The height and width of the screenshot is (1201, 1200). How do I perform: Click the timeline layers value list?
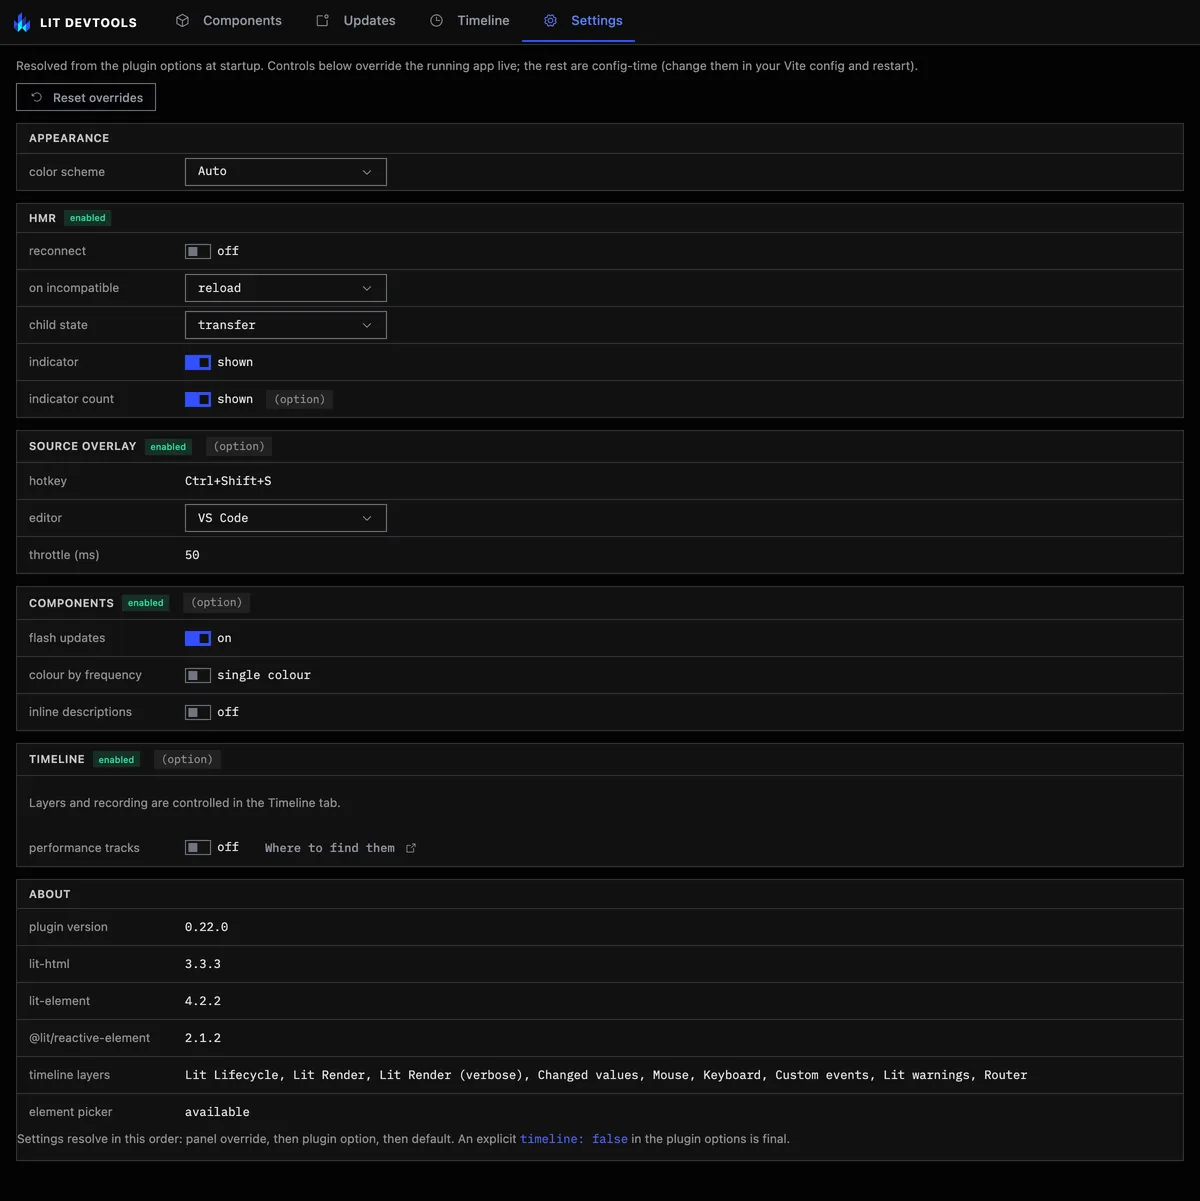click(x=606, y=1075)
